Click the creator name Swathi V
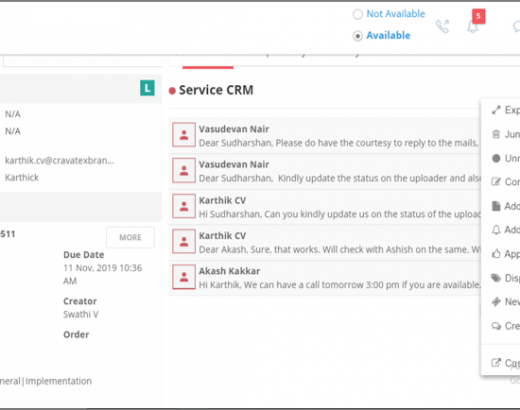The height and width of the screenshot is (410, 520). click(x=81, y=314)
